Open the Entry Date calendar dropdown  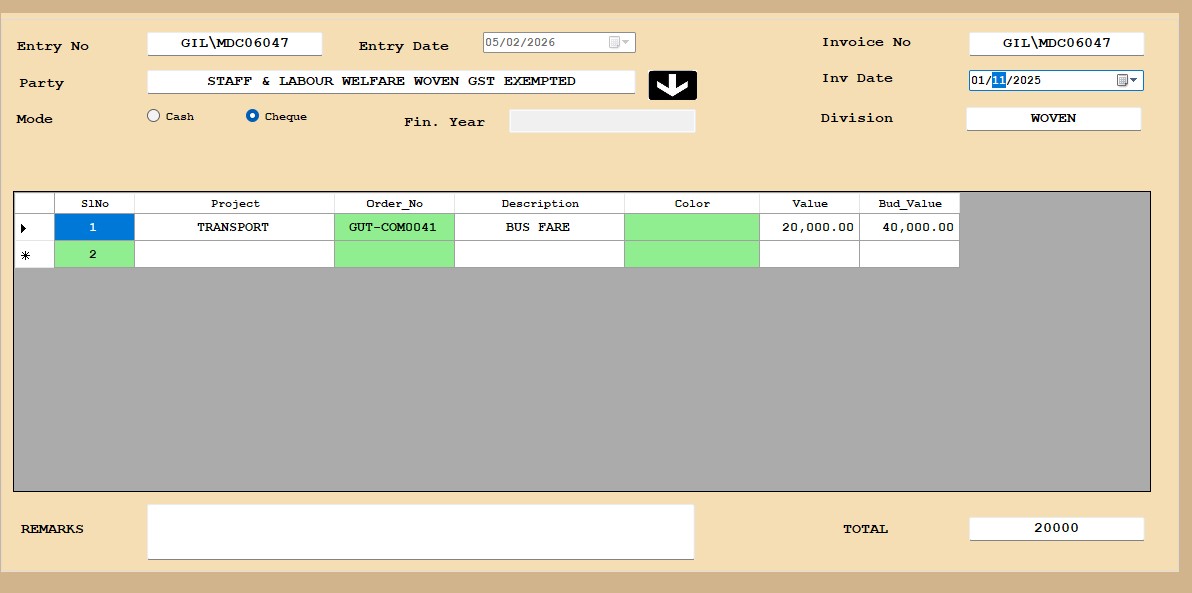click(x=620, y=43)
